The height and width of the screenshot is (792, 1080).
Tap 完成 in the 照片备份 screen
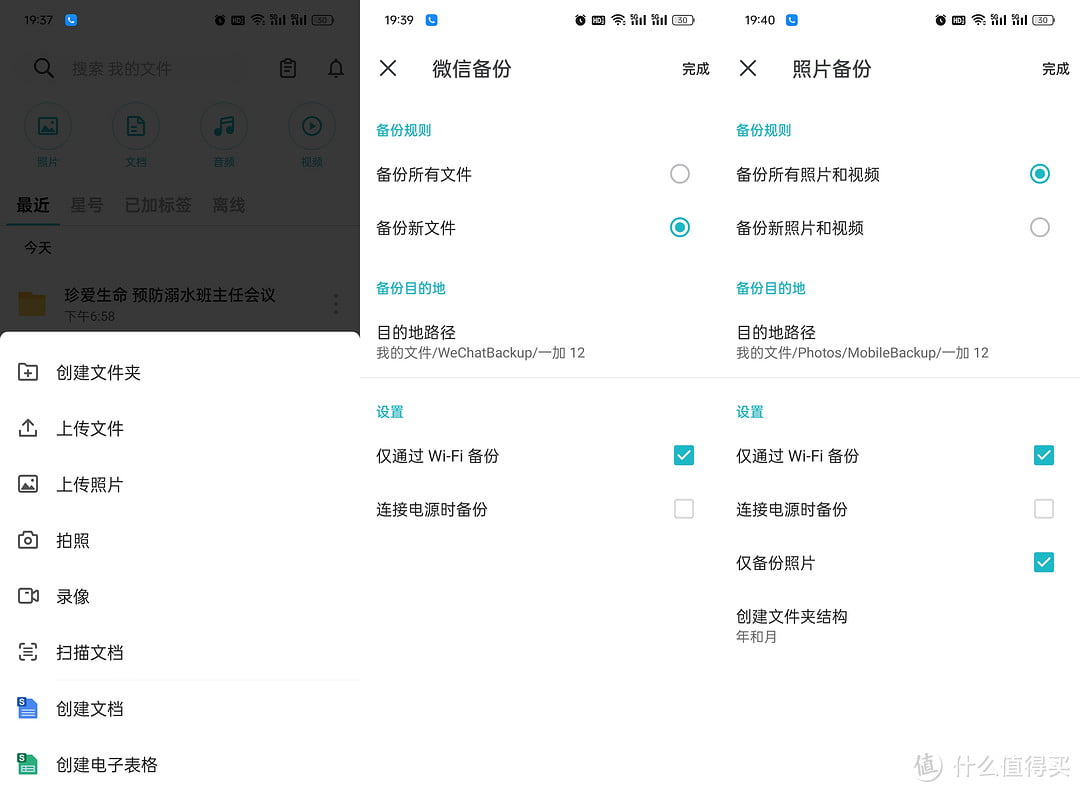click(1054, 68)
